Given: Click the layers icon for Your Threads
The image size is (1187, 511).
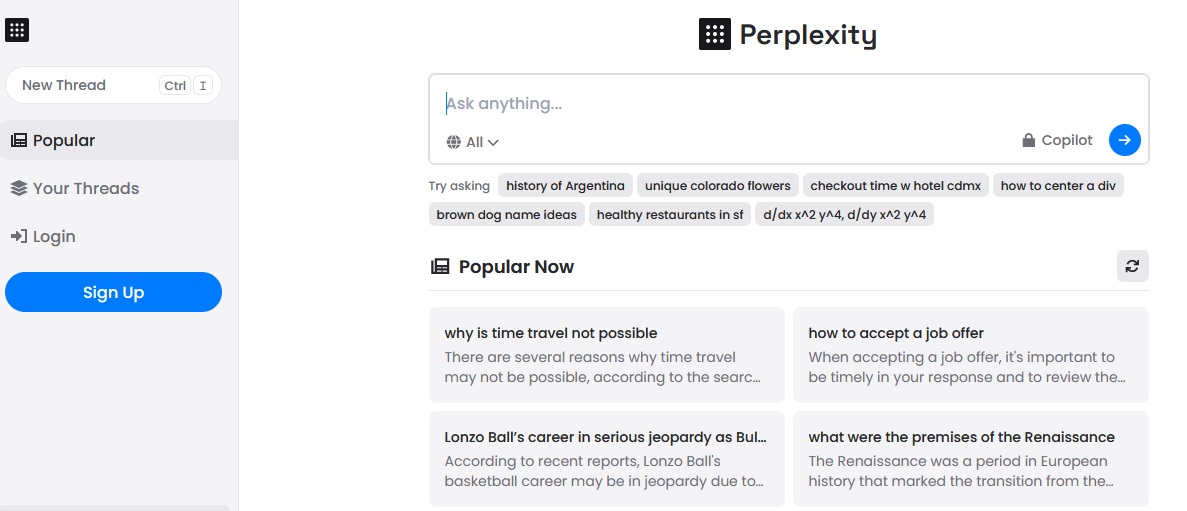Looking at the screenshot, I should coord(19,188).
